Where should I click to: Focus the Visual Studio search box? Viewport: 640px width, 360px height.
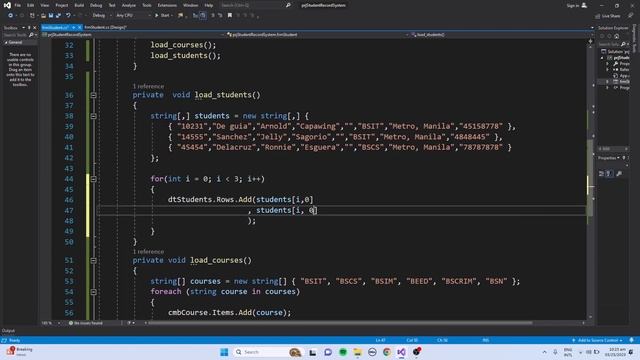[x=255, y=5]
